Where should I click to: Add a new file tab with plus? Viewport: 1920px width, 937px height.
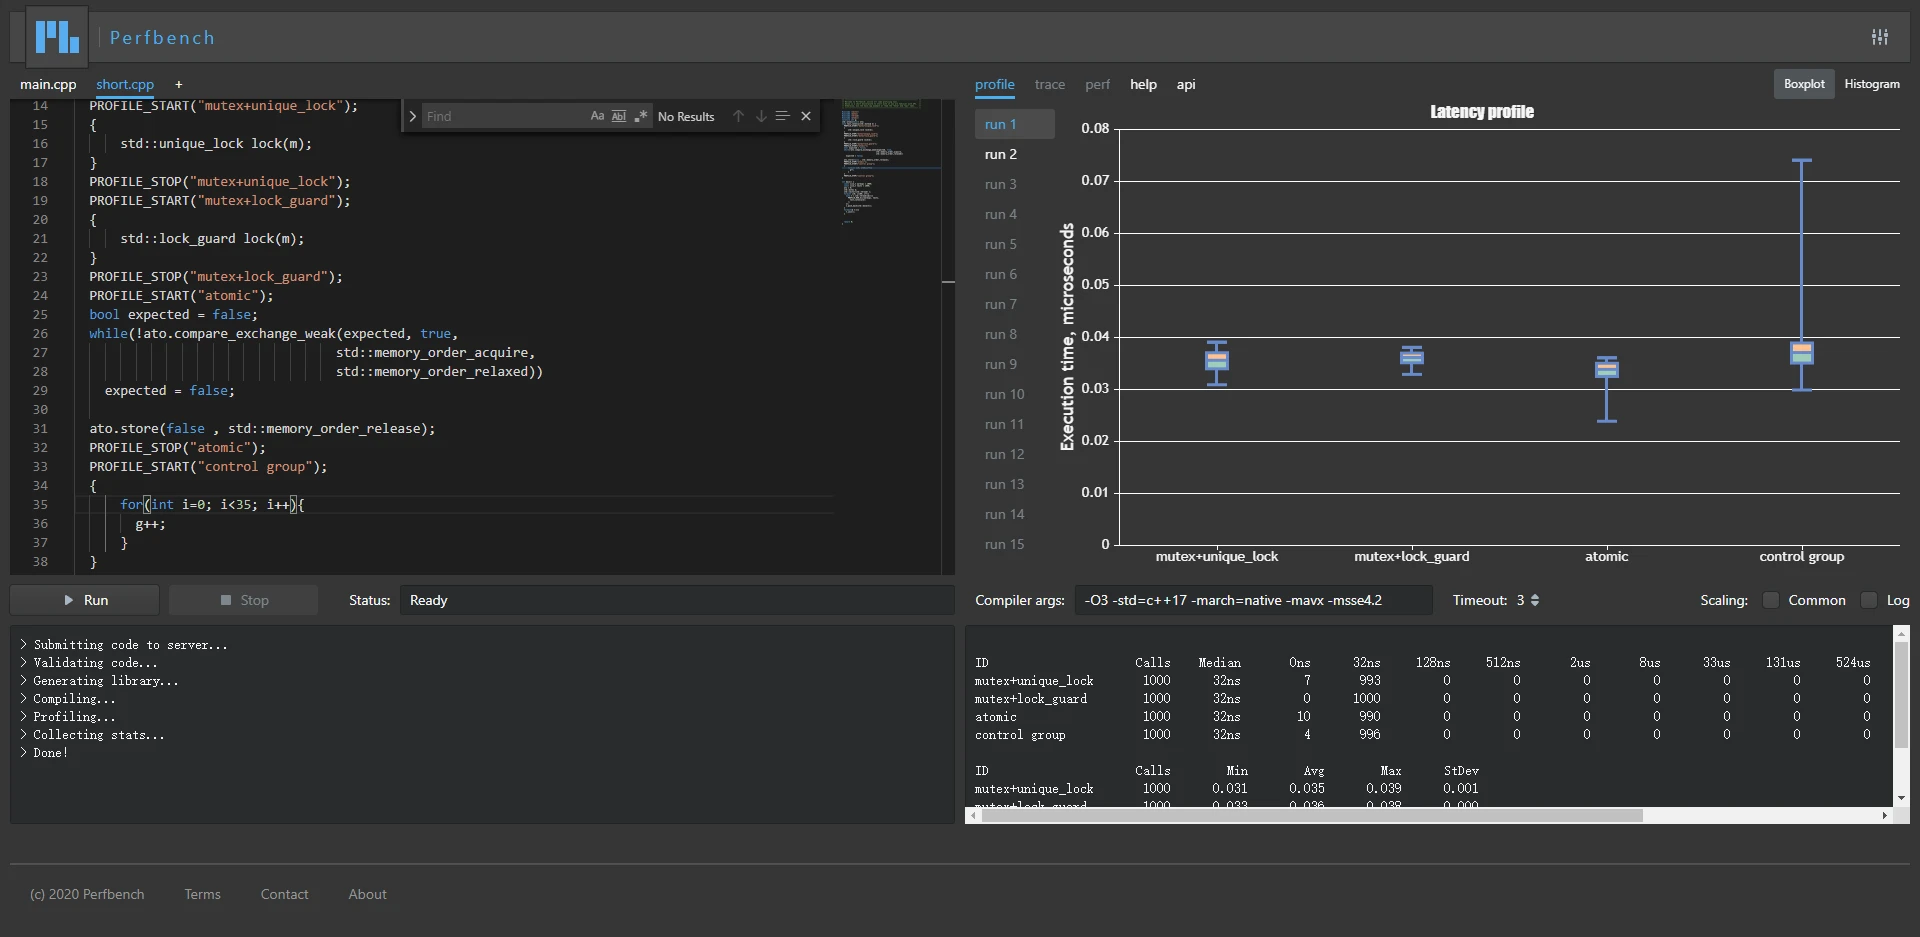(x=179, y=85)
